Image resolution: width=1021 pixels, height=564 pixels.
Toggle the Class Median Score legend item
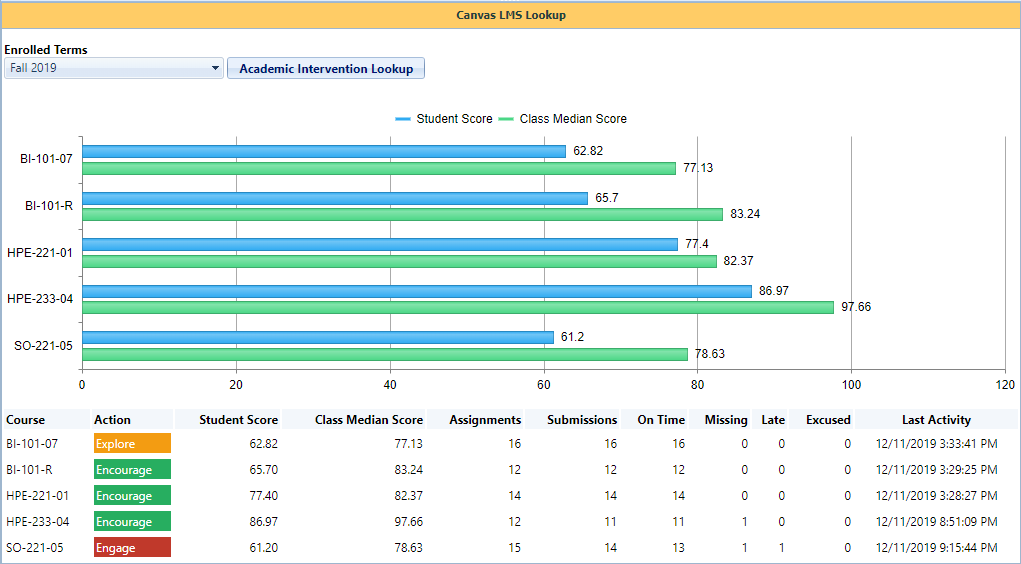pyautogui.click(x=562, y=118)
